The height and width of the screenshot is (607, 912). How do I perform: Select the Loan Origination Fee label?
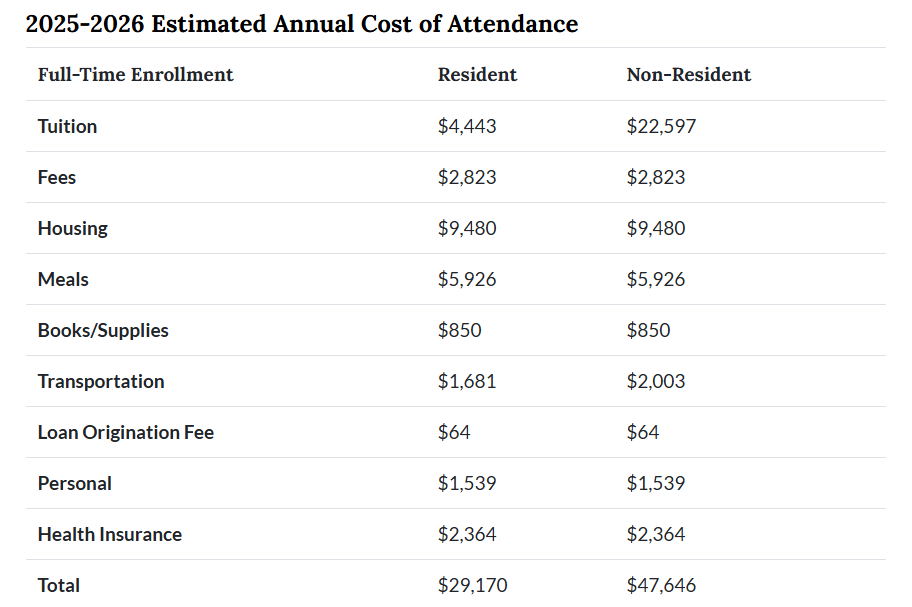(x=126, y=432)
